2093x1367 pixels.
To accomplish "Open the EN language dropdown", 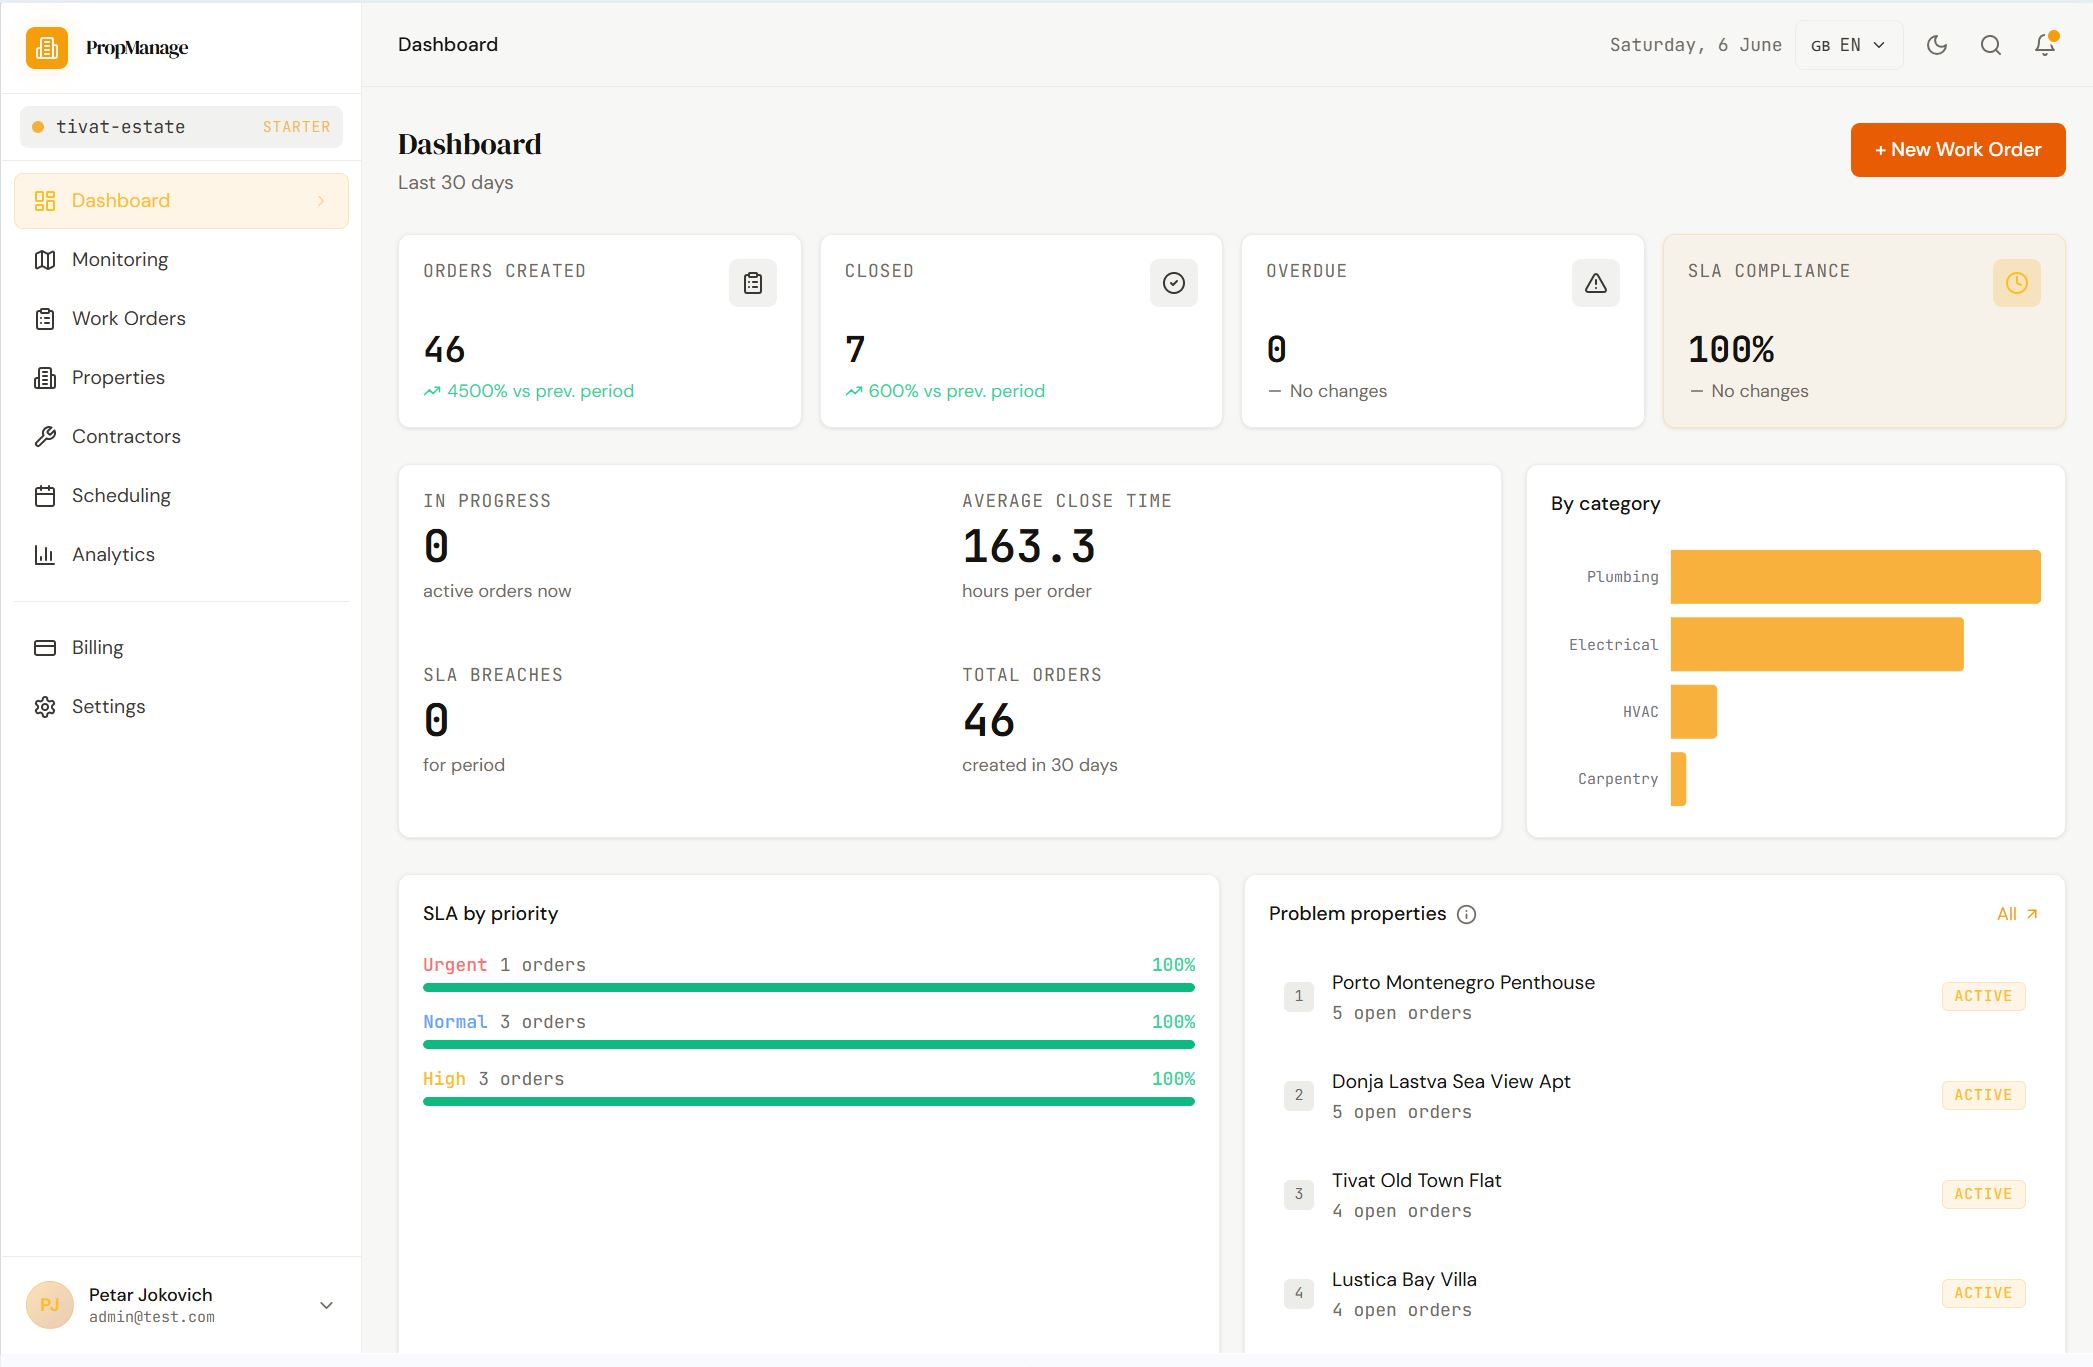I will pyautogui.click(x=1848, y=45).
